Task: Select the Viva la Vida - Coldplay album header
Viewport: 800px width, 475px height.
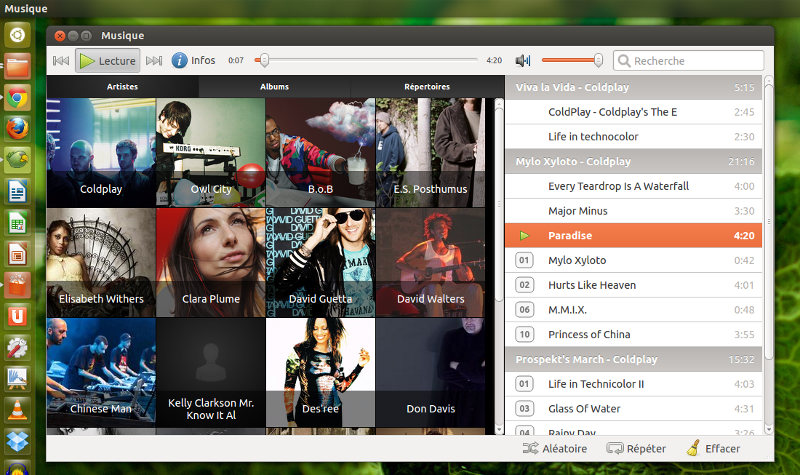Action: tap(634, 87)
